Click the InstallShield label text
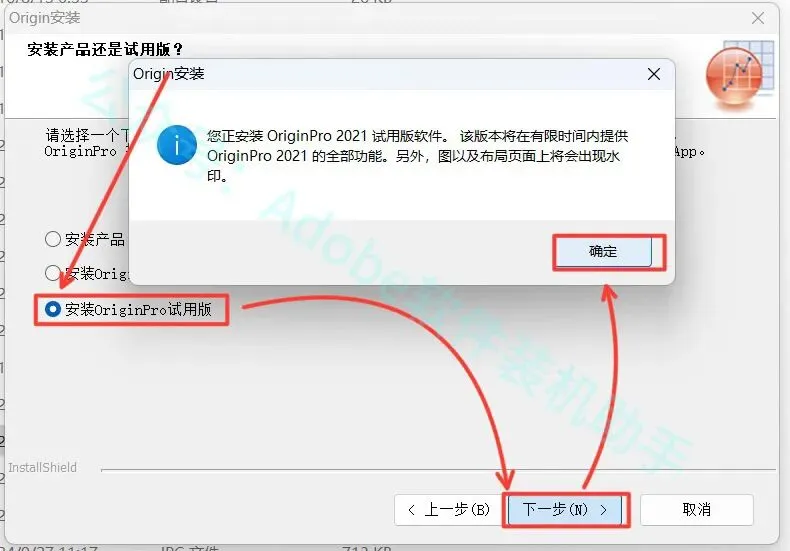The width and height of the screenshot is (790, 551). (42, 467)
